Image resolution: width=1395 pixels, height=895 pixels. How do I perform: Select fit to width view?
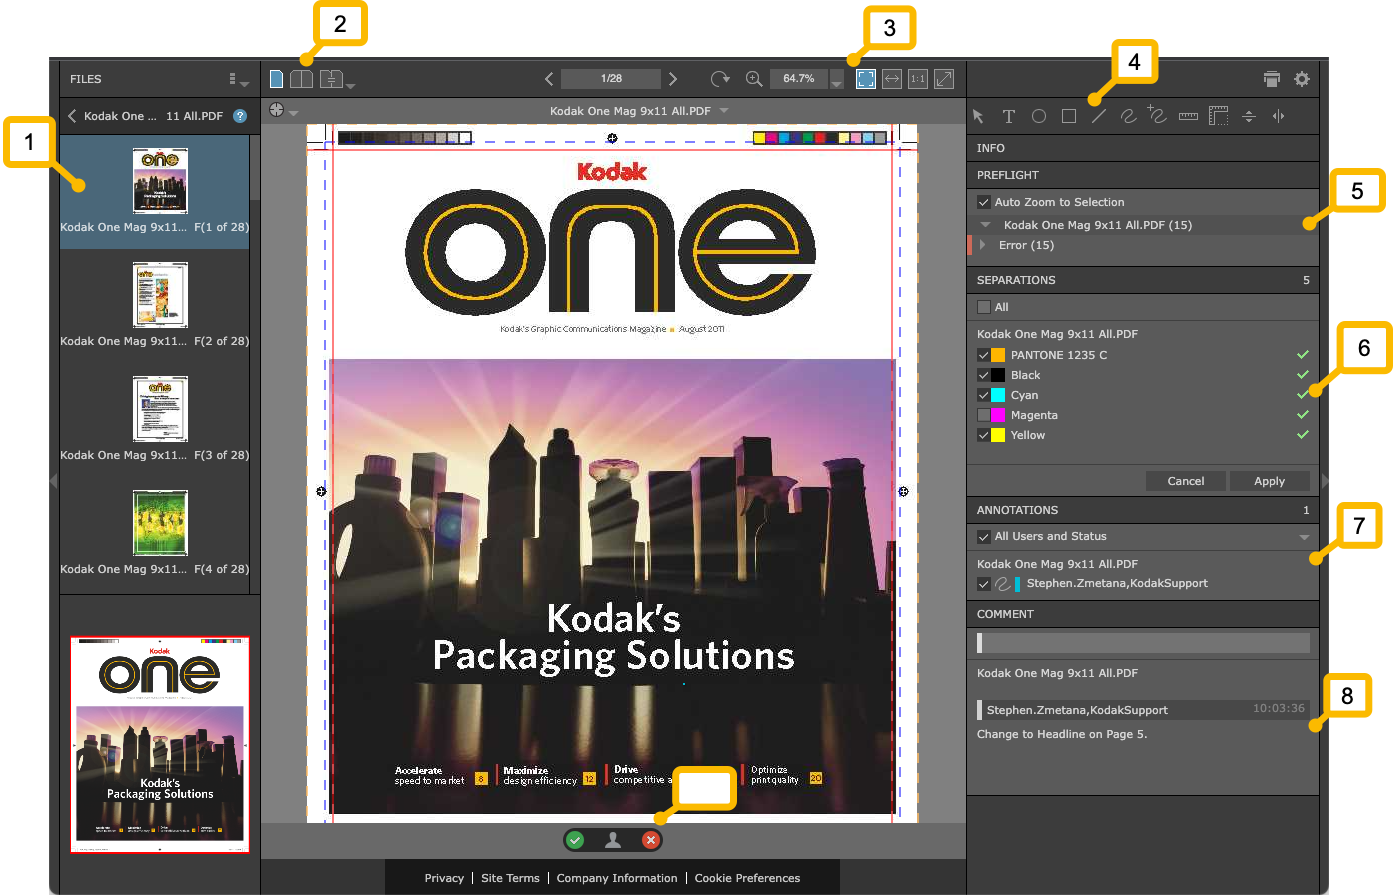coord(892,79)
